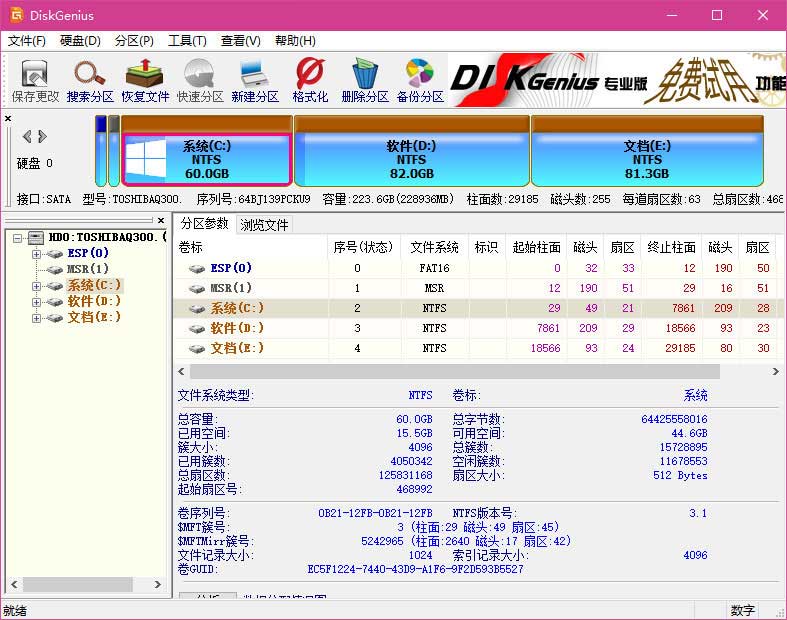
Task: Select 文档(E:) in the left tree
Action: tap(94, 317)
